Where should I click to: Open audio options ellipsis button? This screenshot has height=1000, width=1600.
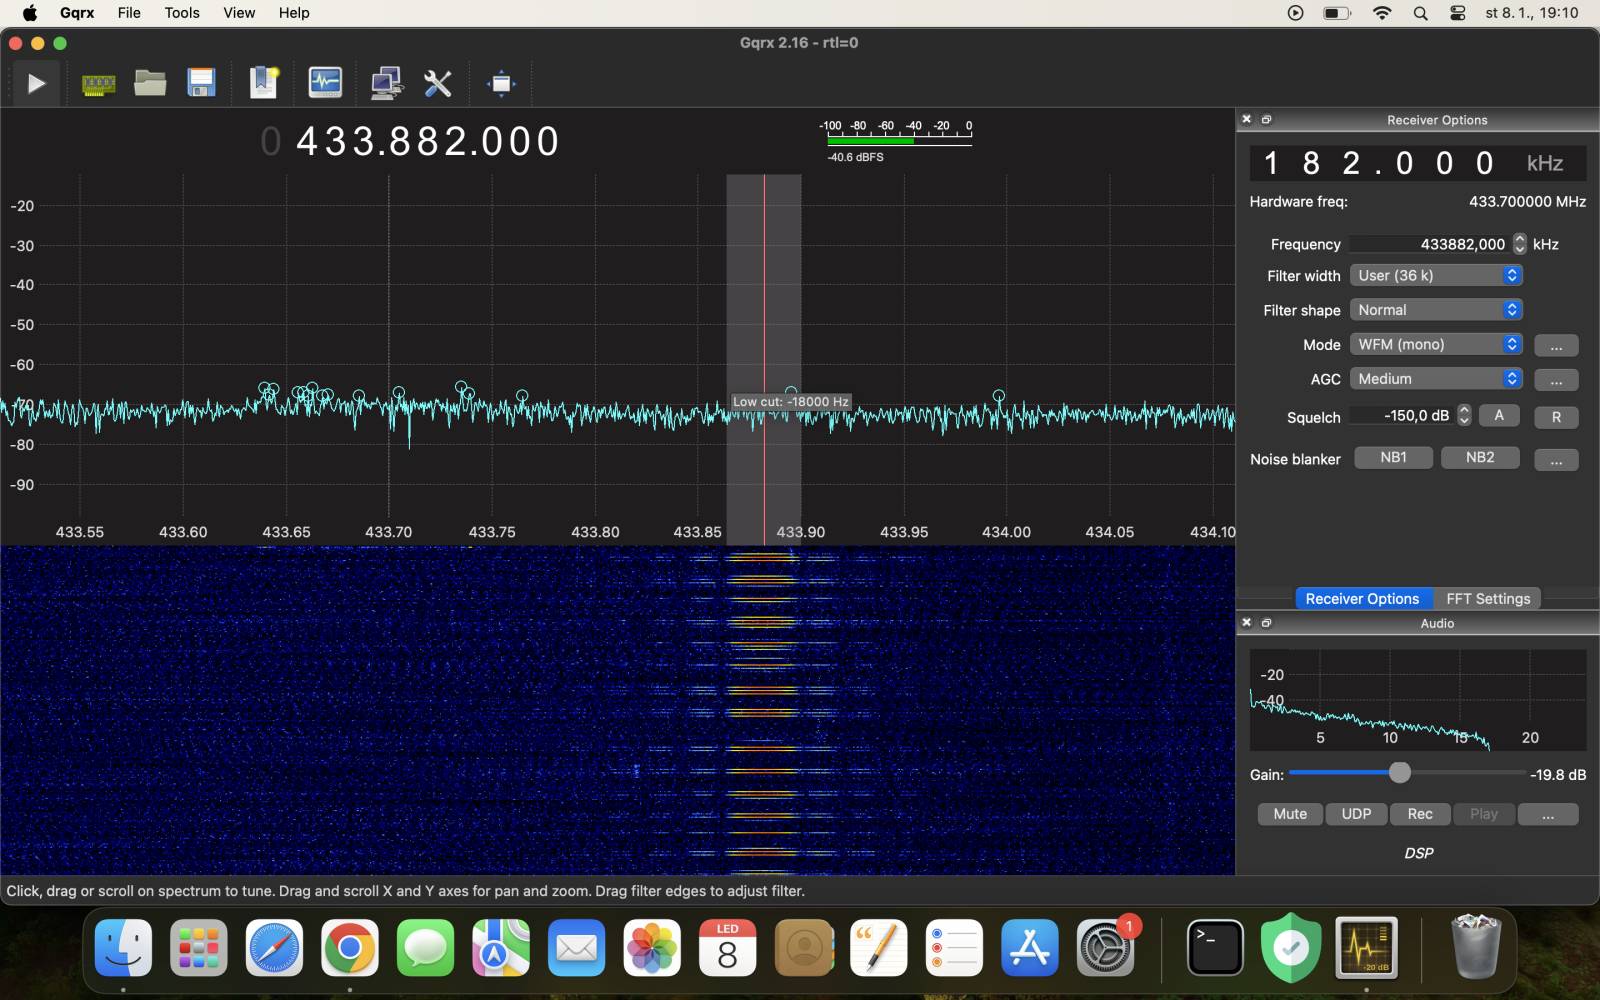(1548, 814)
